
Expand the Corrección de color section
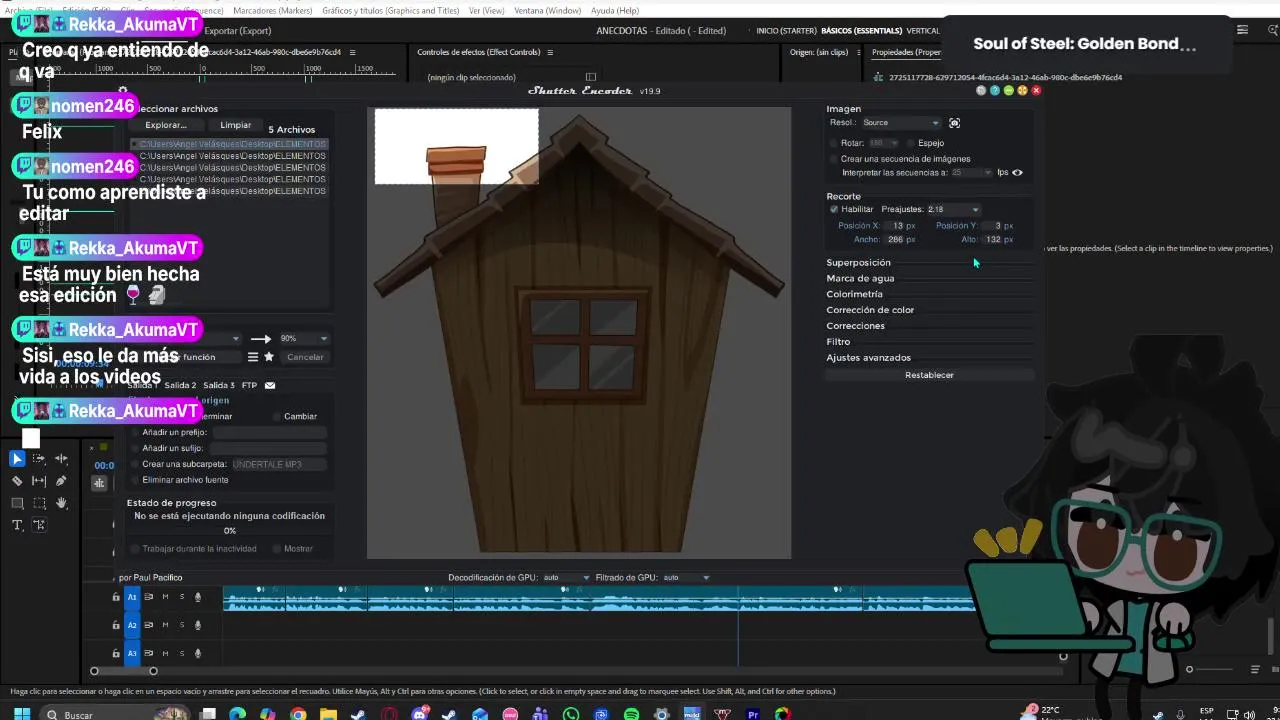tap(870, 310)
